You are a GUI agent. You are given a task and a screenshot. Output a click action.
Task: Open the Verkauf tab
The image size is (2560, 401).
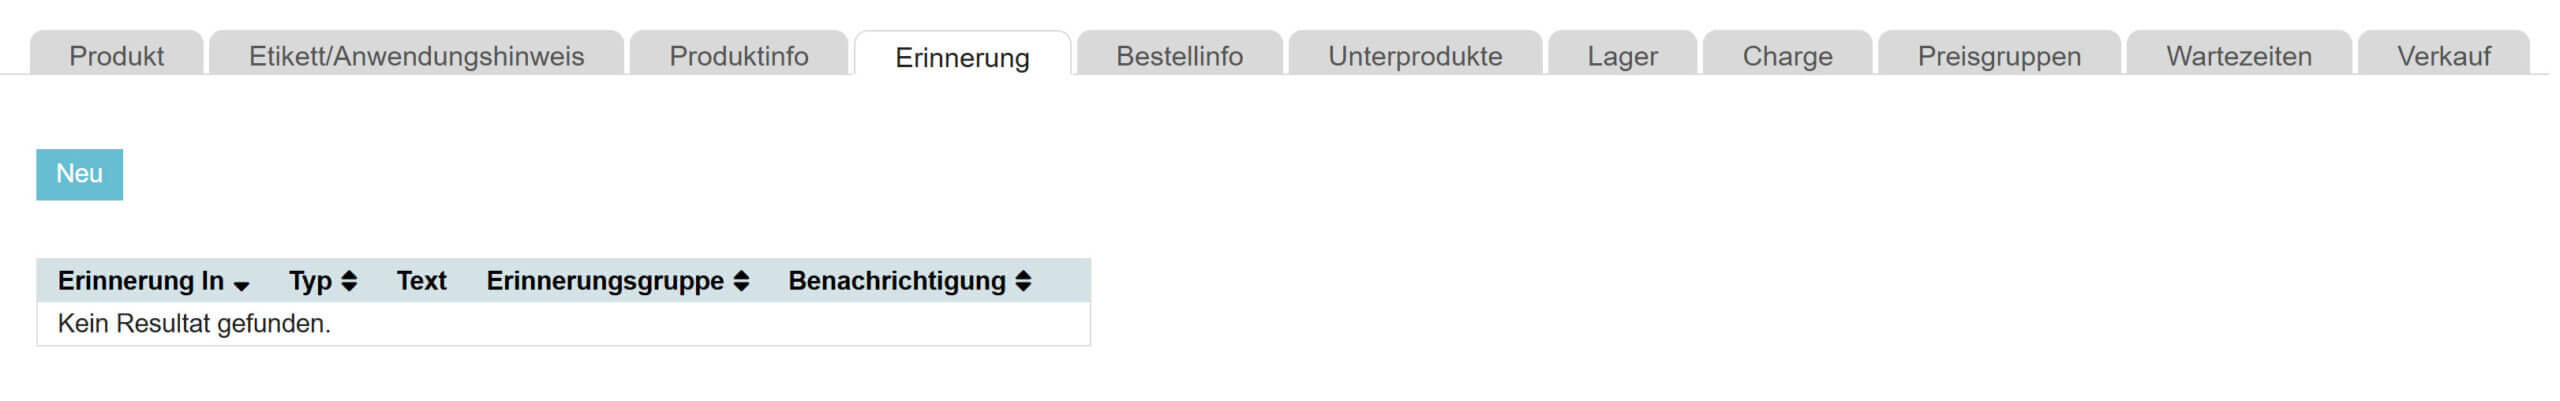[2443, 56]
